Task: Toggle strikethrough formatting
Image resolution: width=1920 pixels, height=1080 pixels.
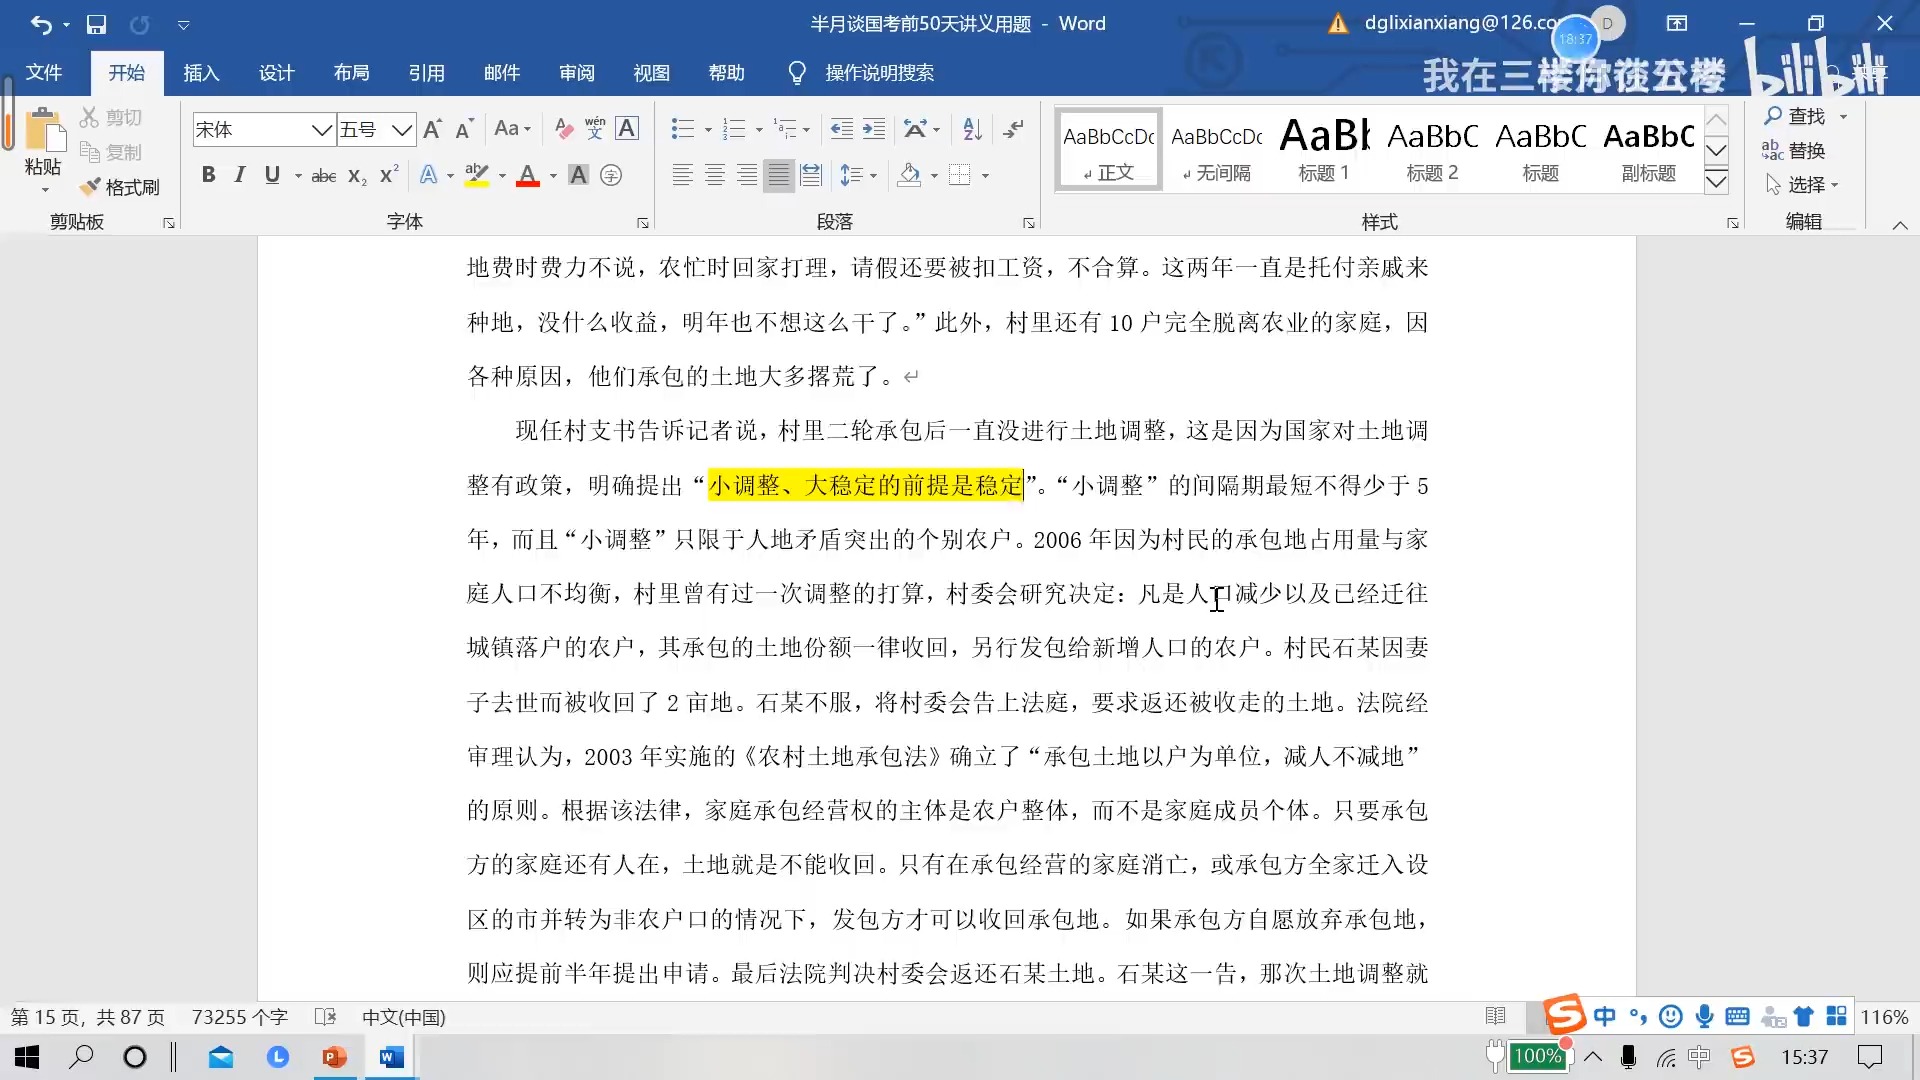Action: coord(324,176)
